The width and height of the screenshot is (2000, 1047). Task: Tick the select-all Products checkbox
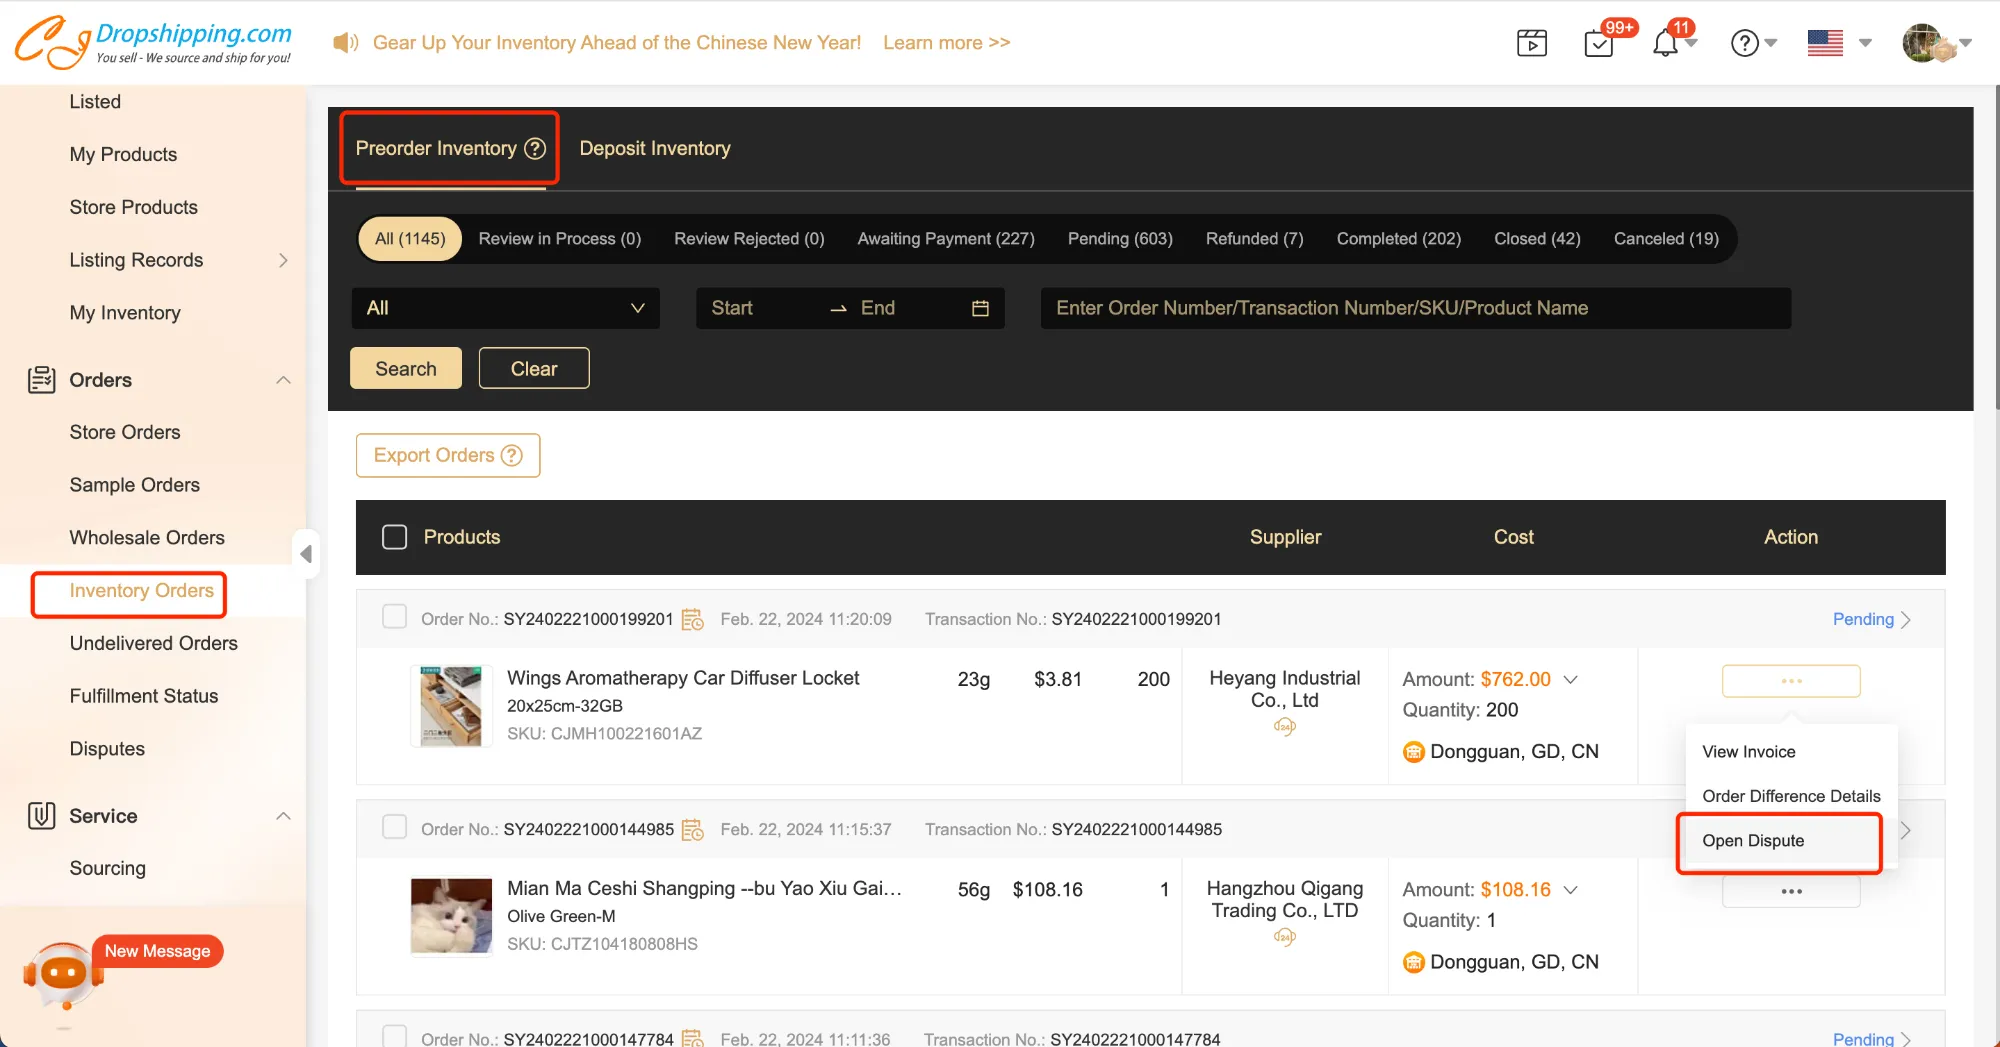click(395, 537)
